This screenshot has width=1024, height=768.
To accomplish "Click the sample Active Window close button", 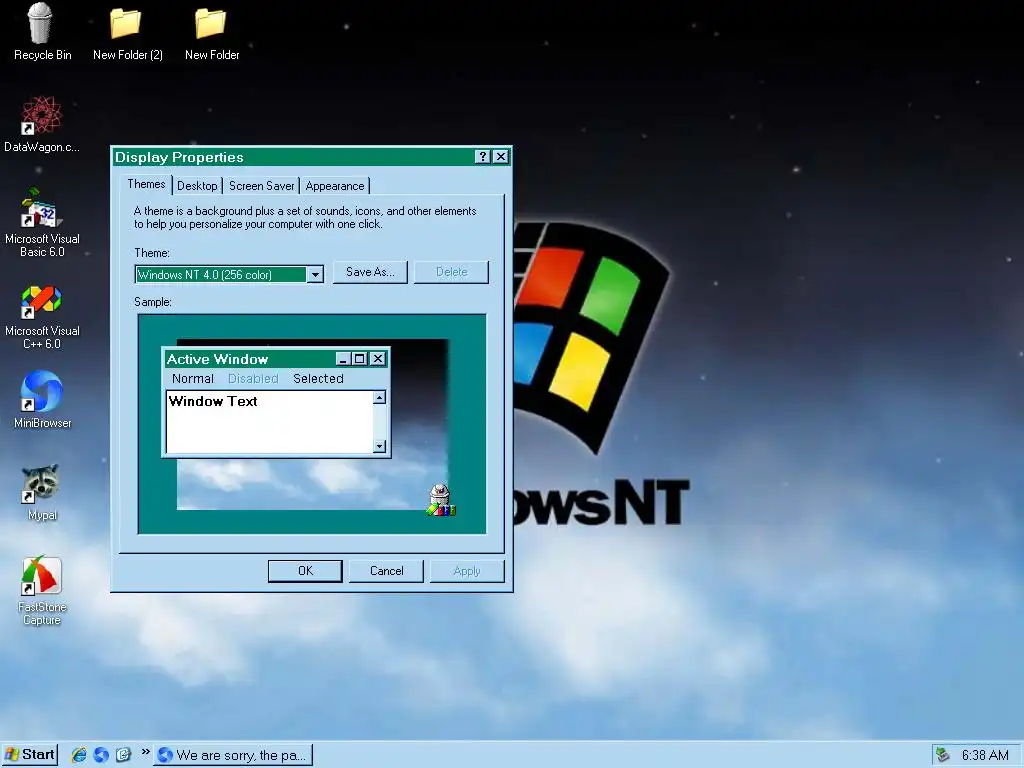I will tap(377, 359).
